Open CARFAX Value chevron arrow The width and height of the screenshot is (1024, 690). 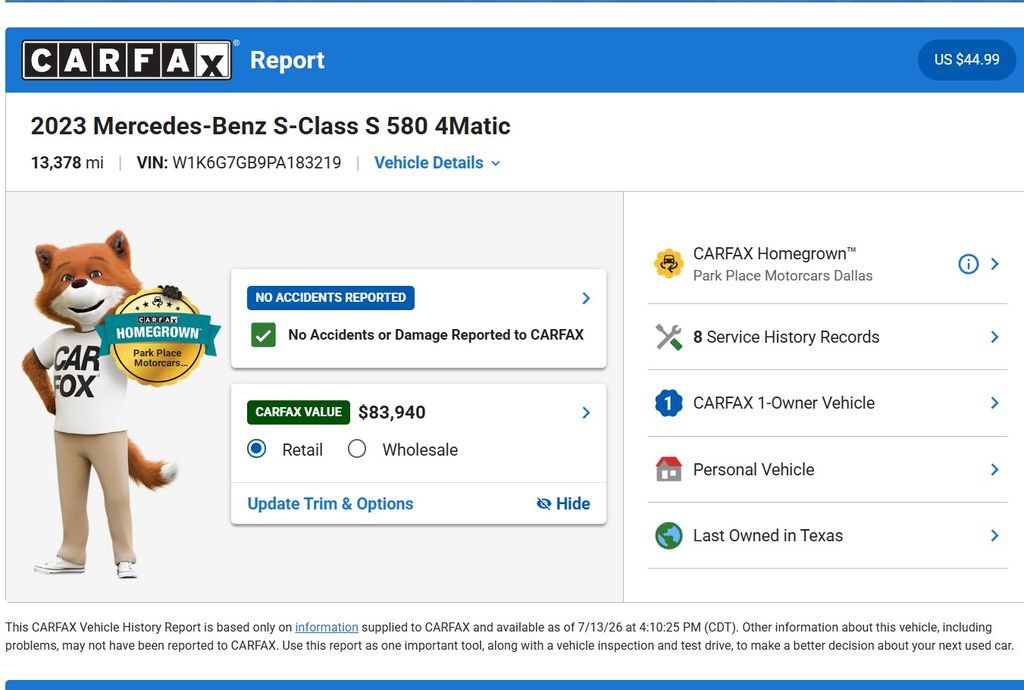586,413
